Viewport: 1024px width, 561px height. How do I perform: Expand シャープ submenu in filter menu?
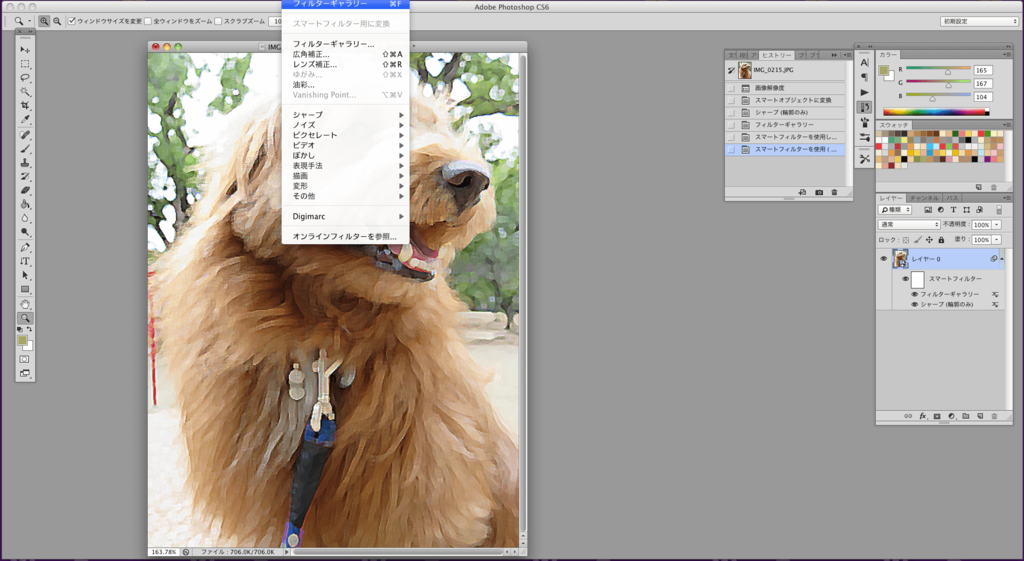345,115
